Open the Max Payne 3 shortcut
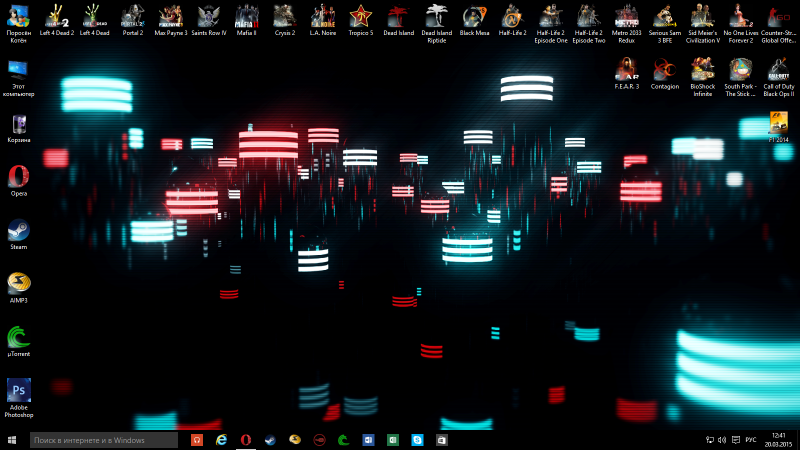The height and width of the screenshot is (450, 800). 170,20
